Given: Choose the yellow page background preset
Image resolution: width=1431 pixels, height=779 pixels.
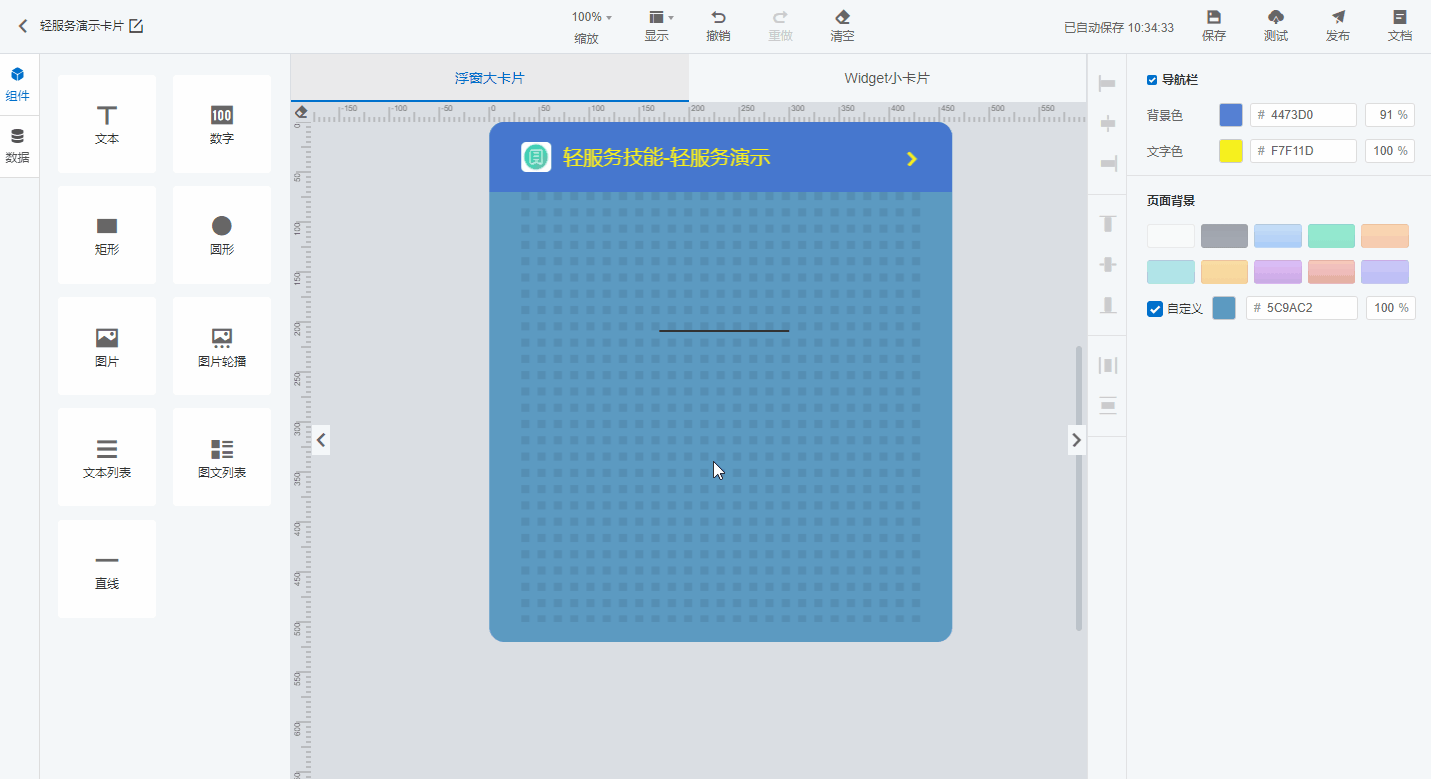Looking at the screenshot, I should (1224, 272).
